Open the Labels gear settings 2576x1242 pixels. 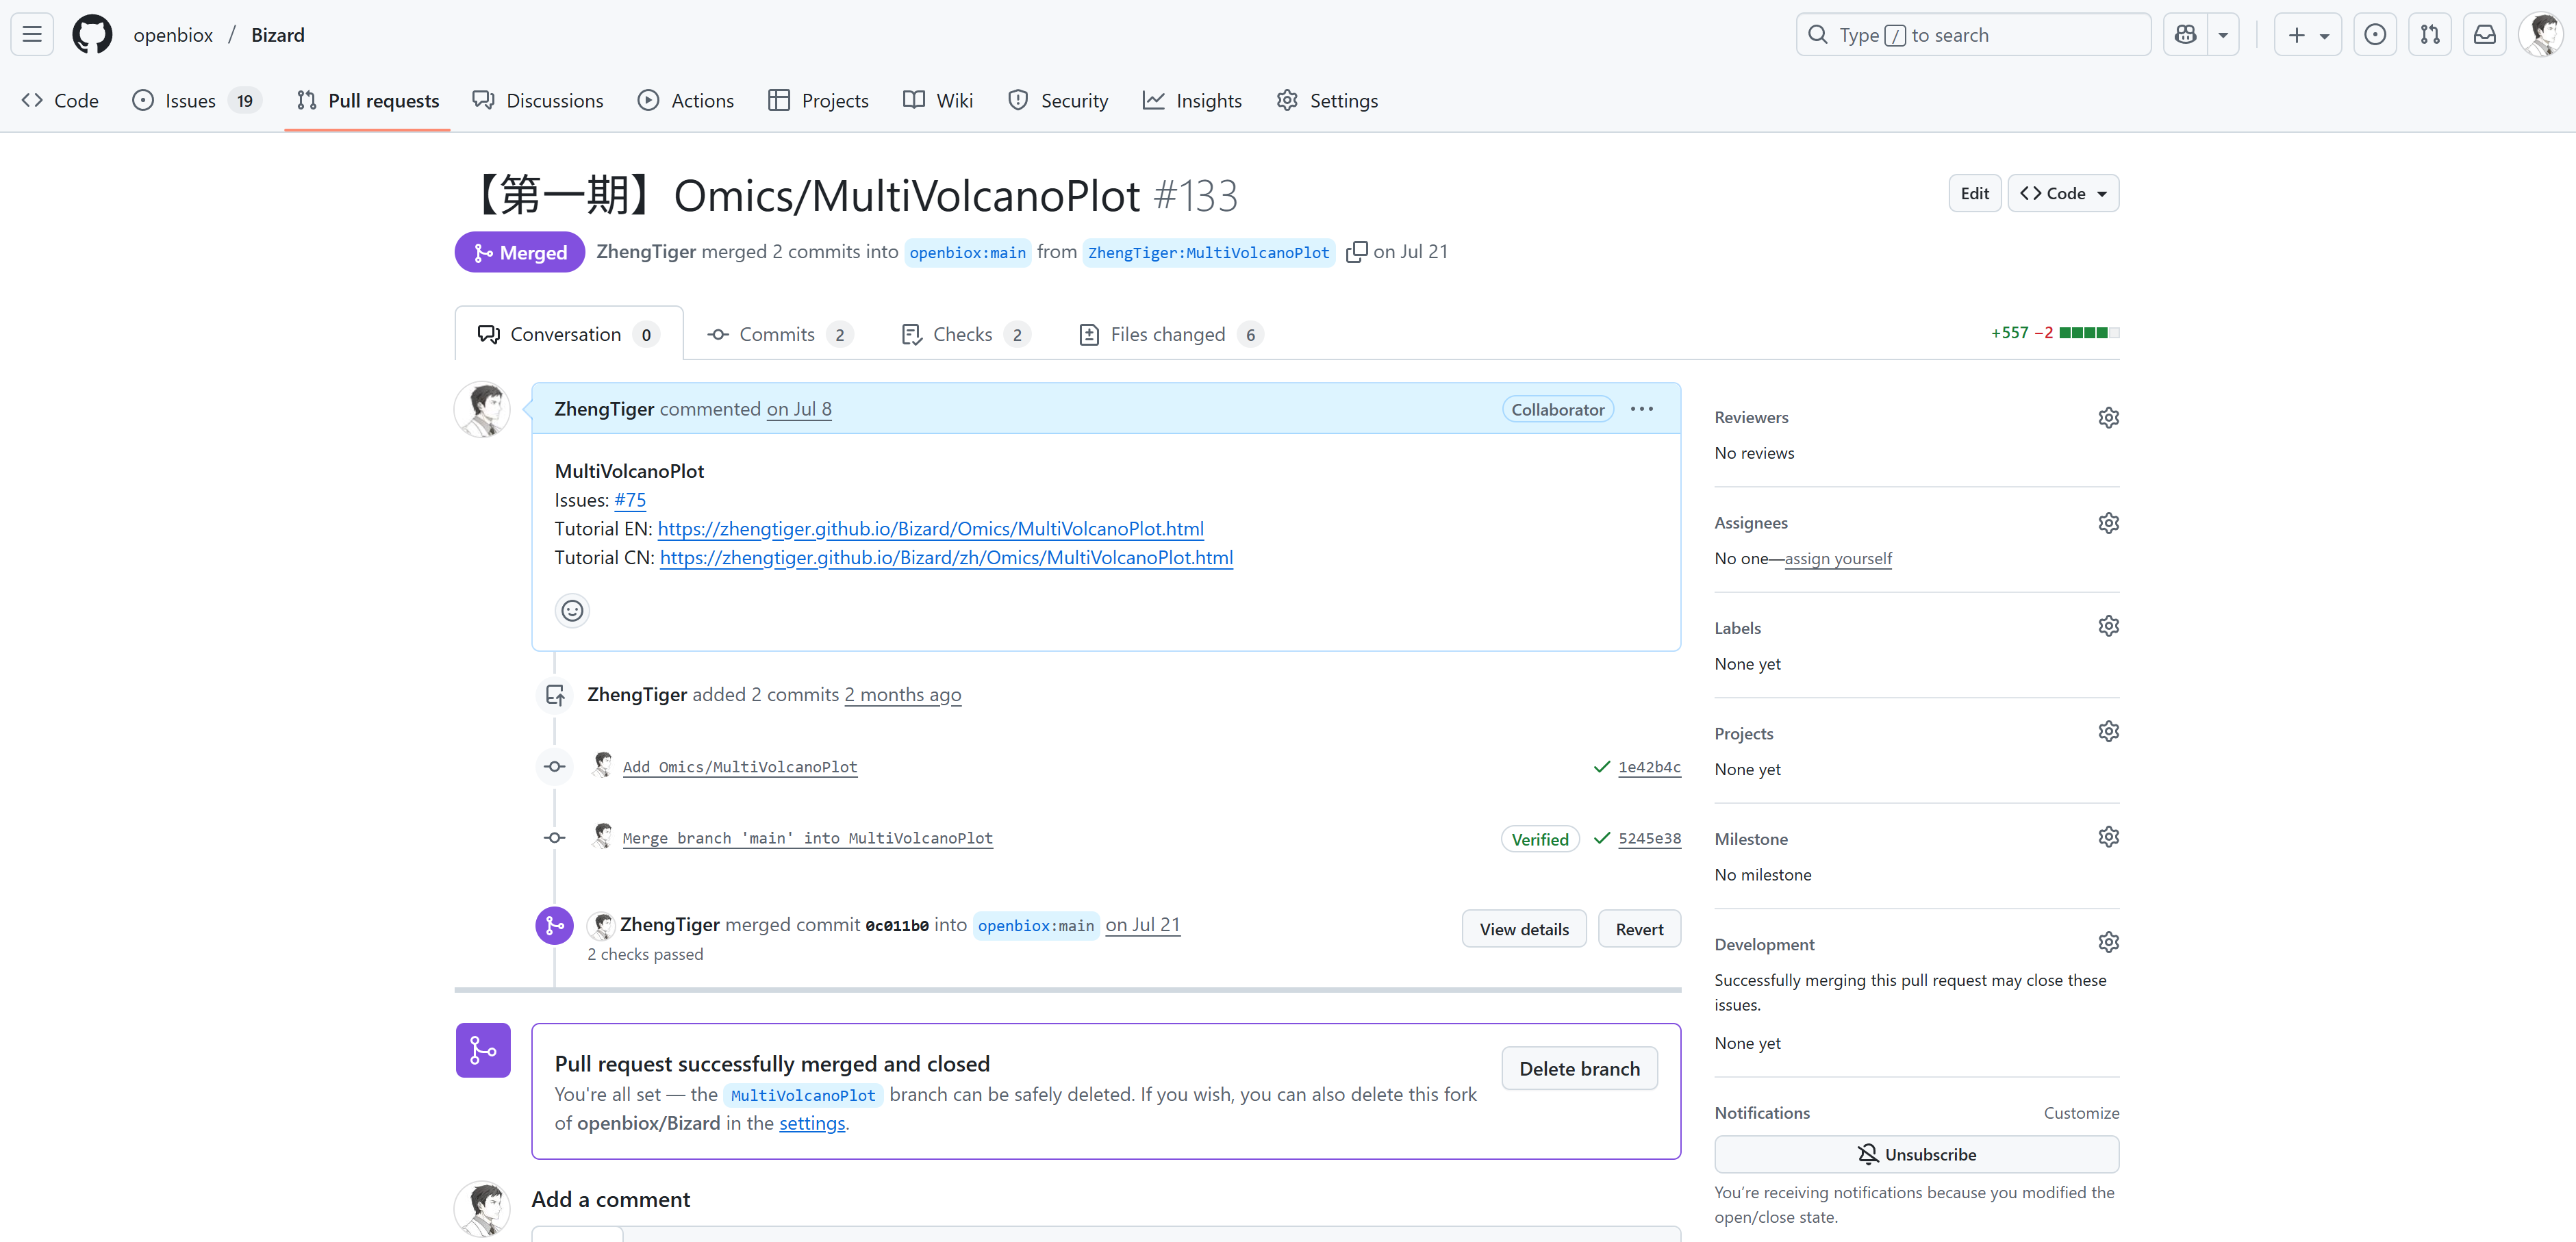pos(2108,627)
